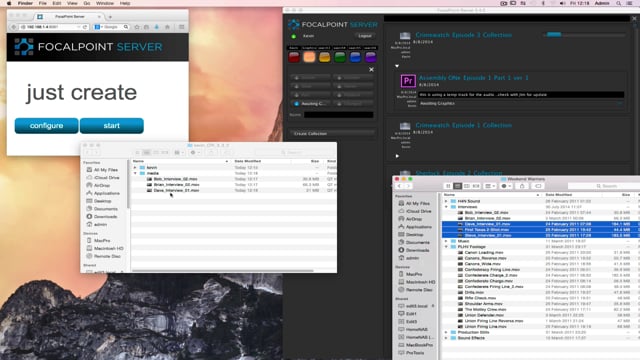640x360 pixels.
Task: Open the Finder menu
Action: (x=25, y=3)
